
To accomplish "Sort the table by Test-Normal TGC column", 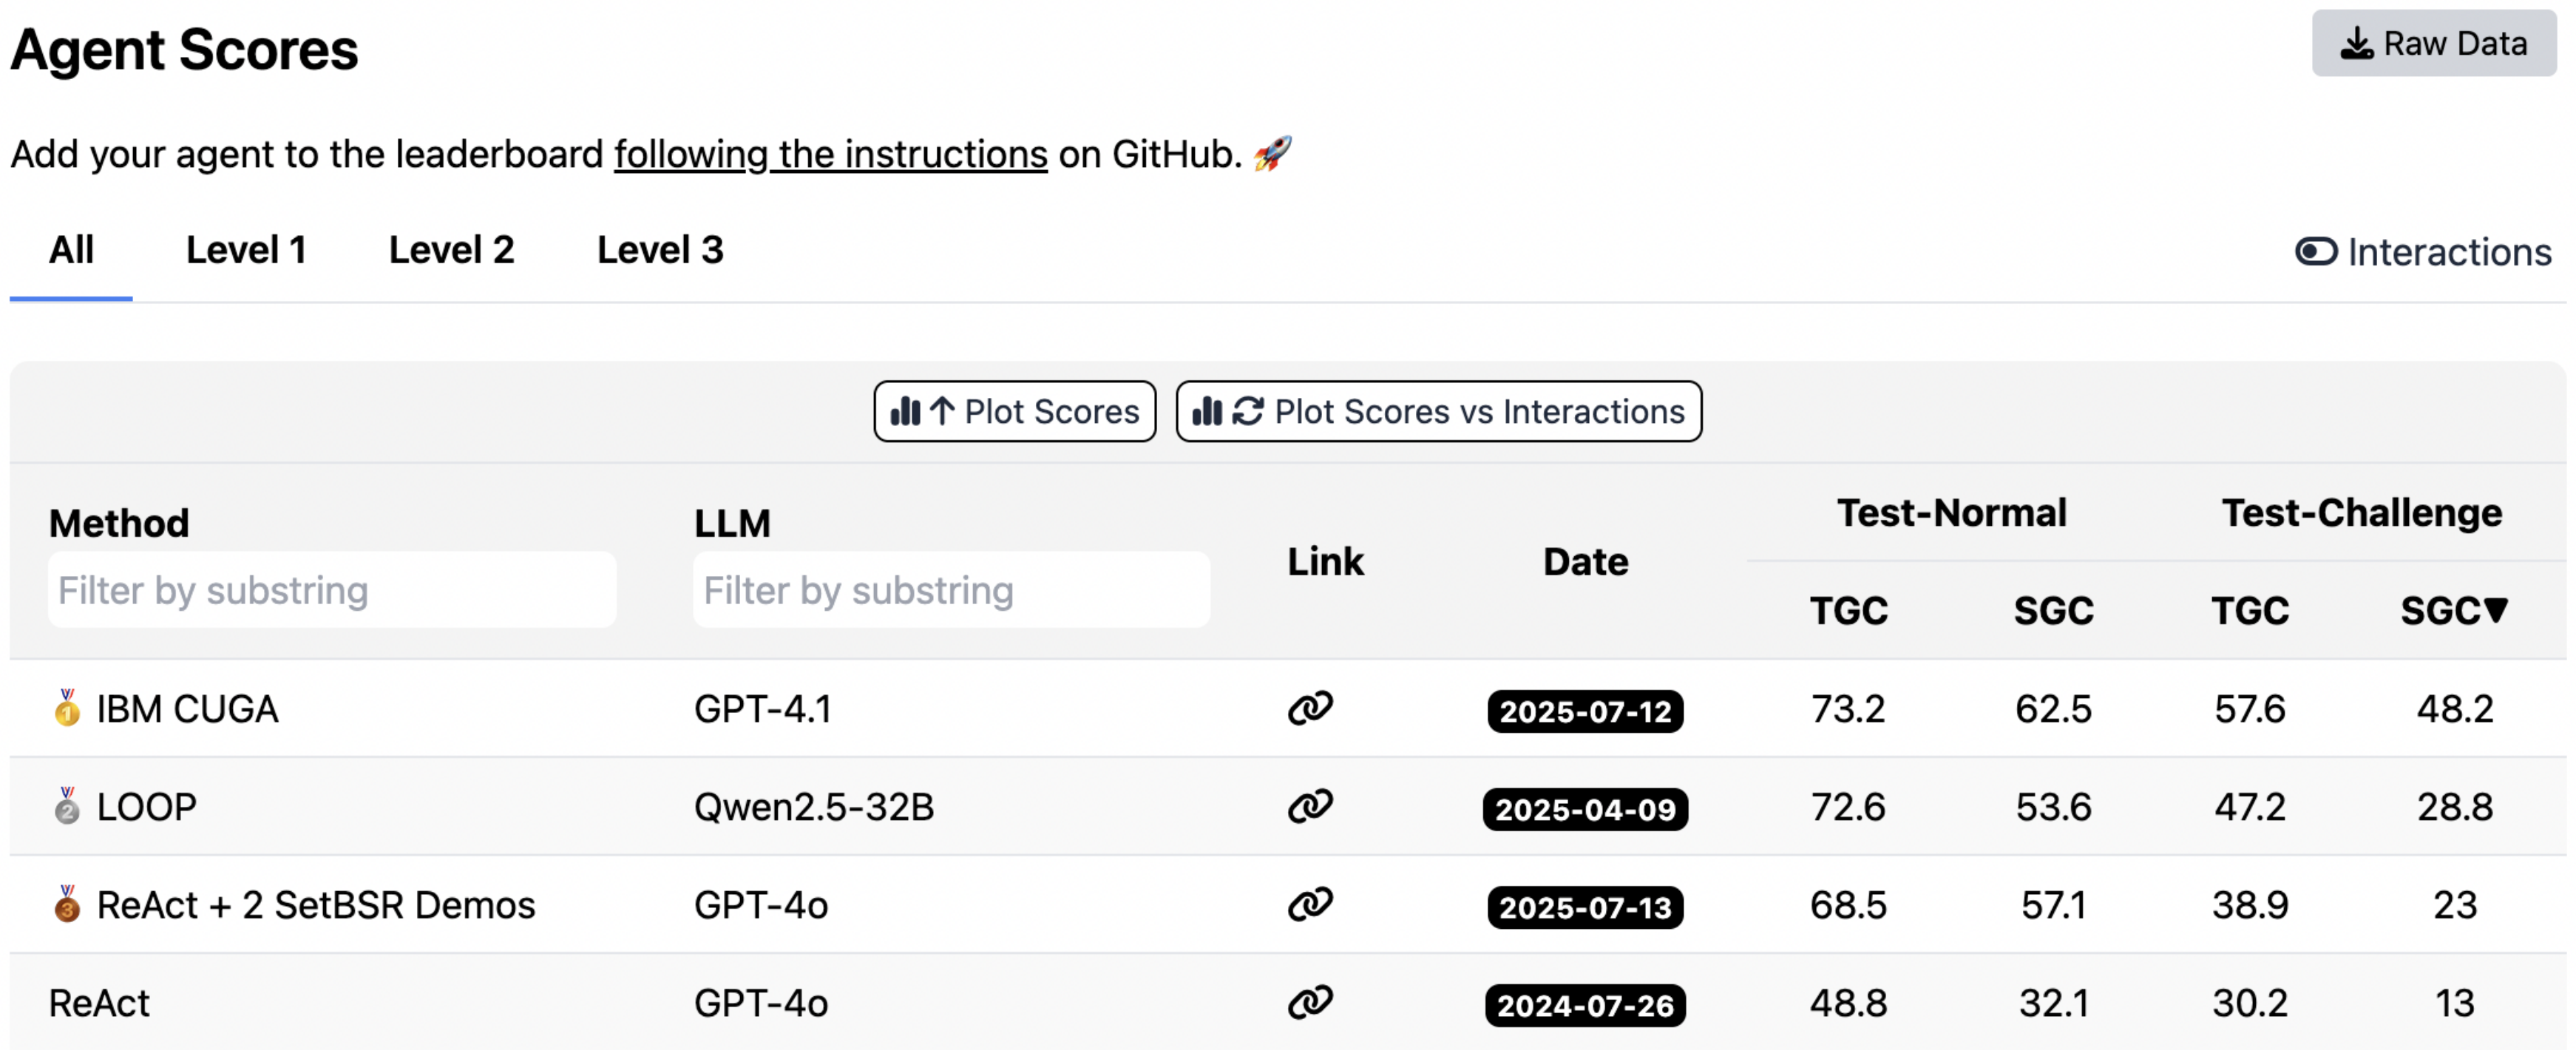I will [1849, 611].
